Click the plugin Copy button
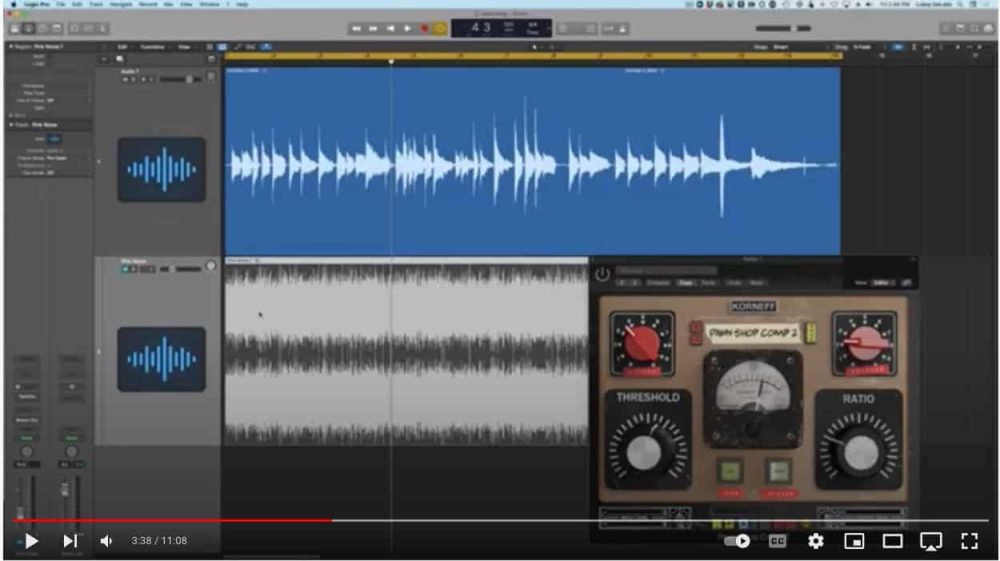Viewport: 1000px width, 561px height. [686, 282]
